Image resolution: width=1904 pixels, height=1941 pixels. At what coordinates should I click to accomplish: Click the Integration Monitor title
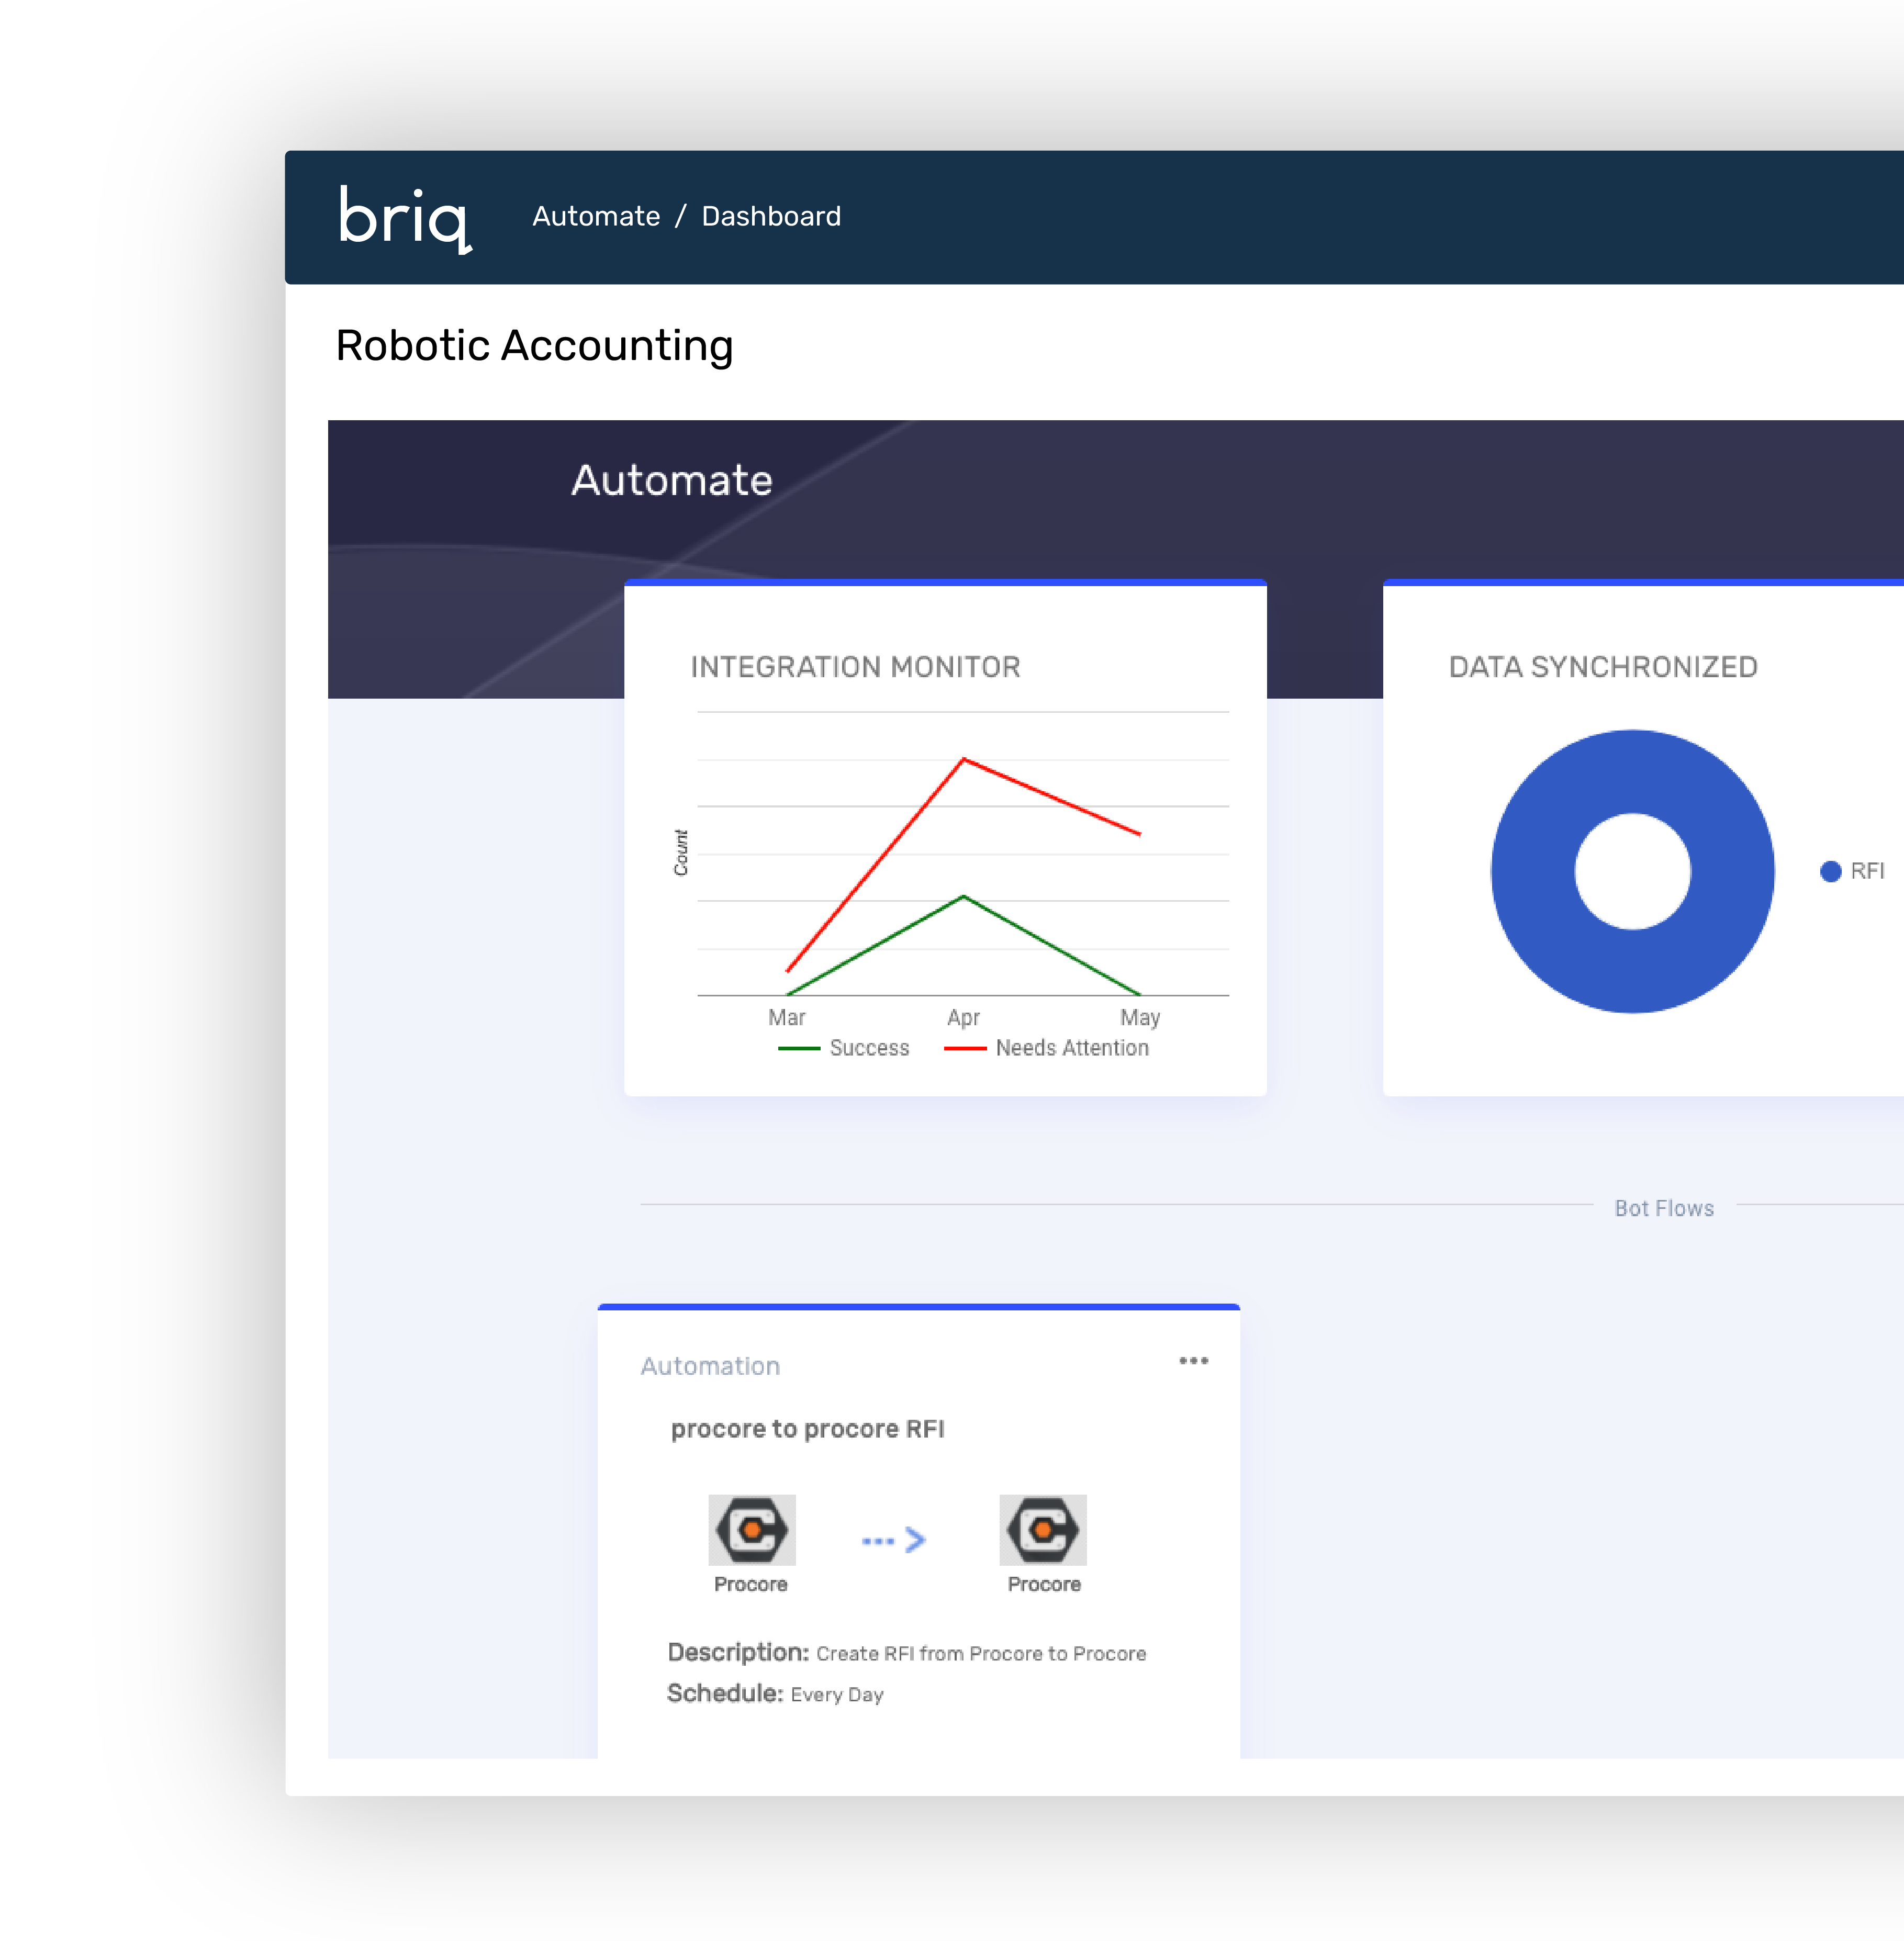[855, 667]
